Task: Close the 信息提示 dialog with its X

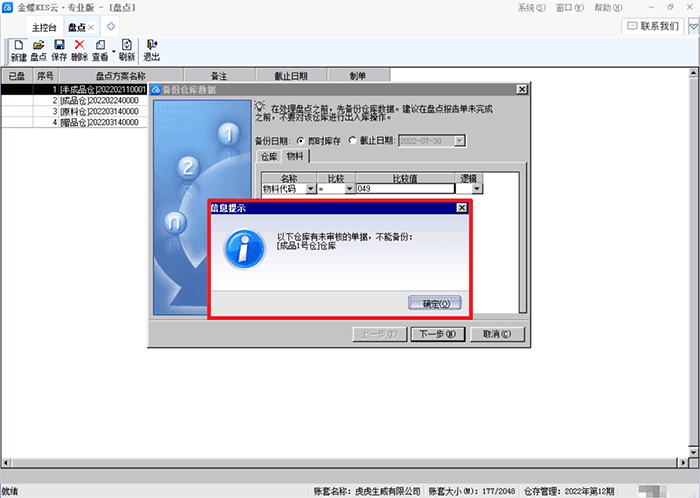Action: pyautogui.click(x=462, y=208)
